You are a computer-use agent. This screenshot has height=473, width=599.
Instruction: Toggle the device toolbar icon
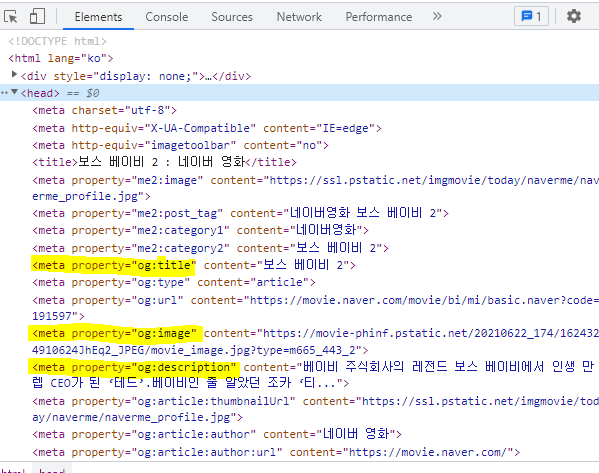37,16
